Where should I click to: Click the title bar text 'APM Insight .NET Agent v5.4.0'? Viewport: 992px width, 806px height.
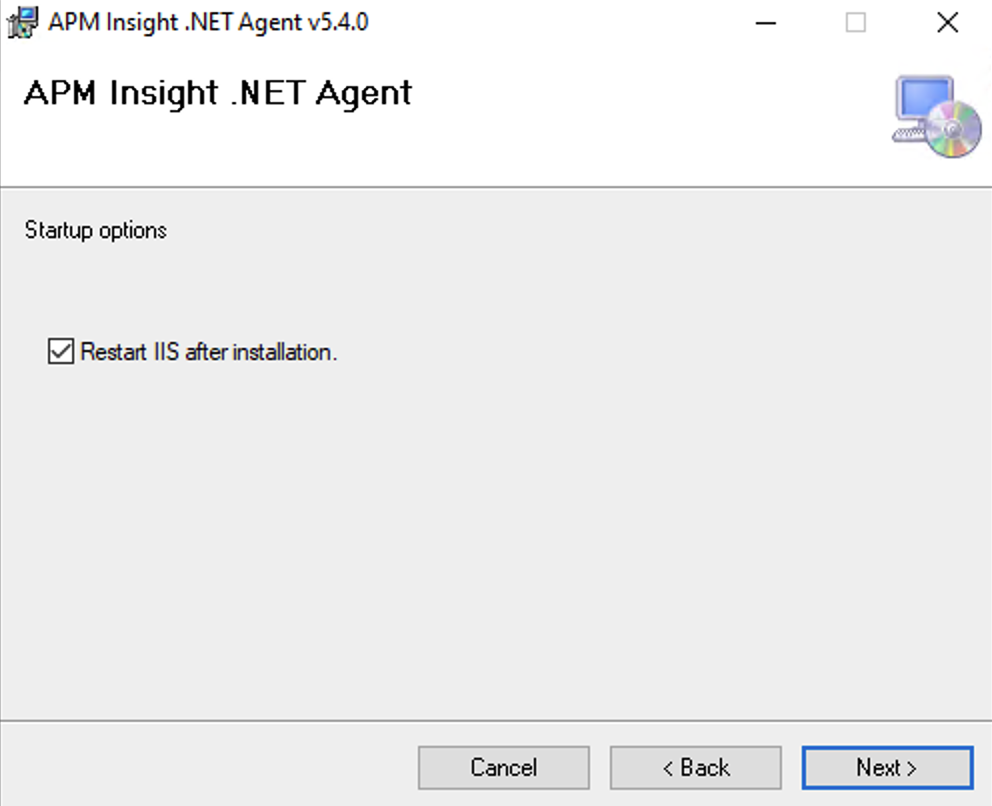pos(208,22)
